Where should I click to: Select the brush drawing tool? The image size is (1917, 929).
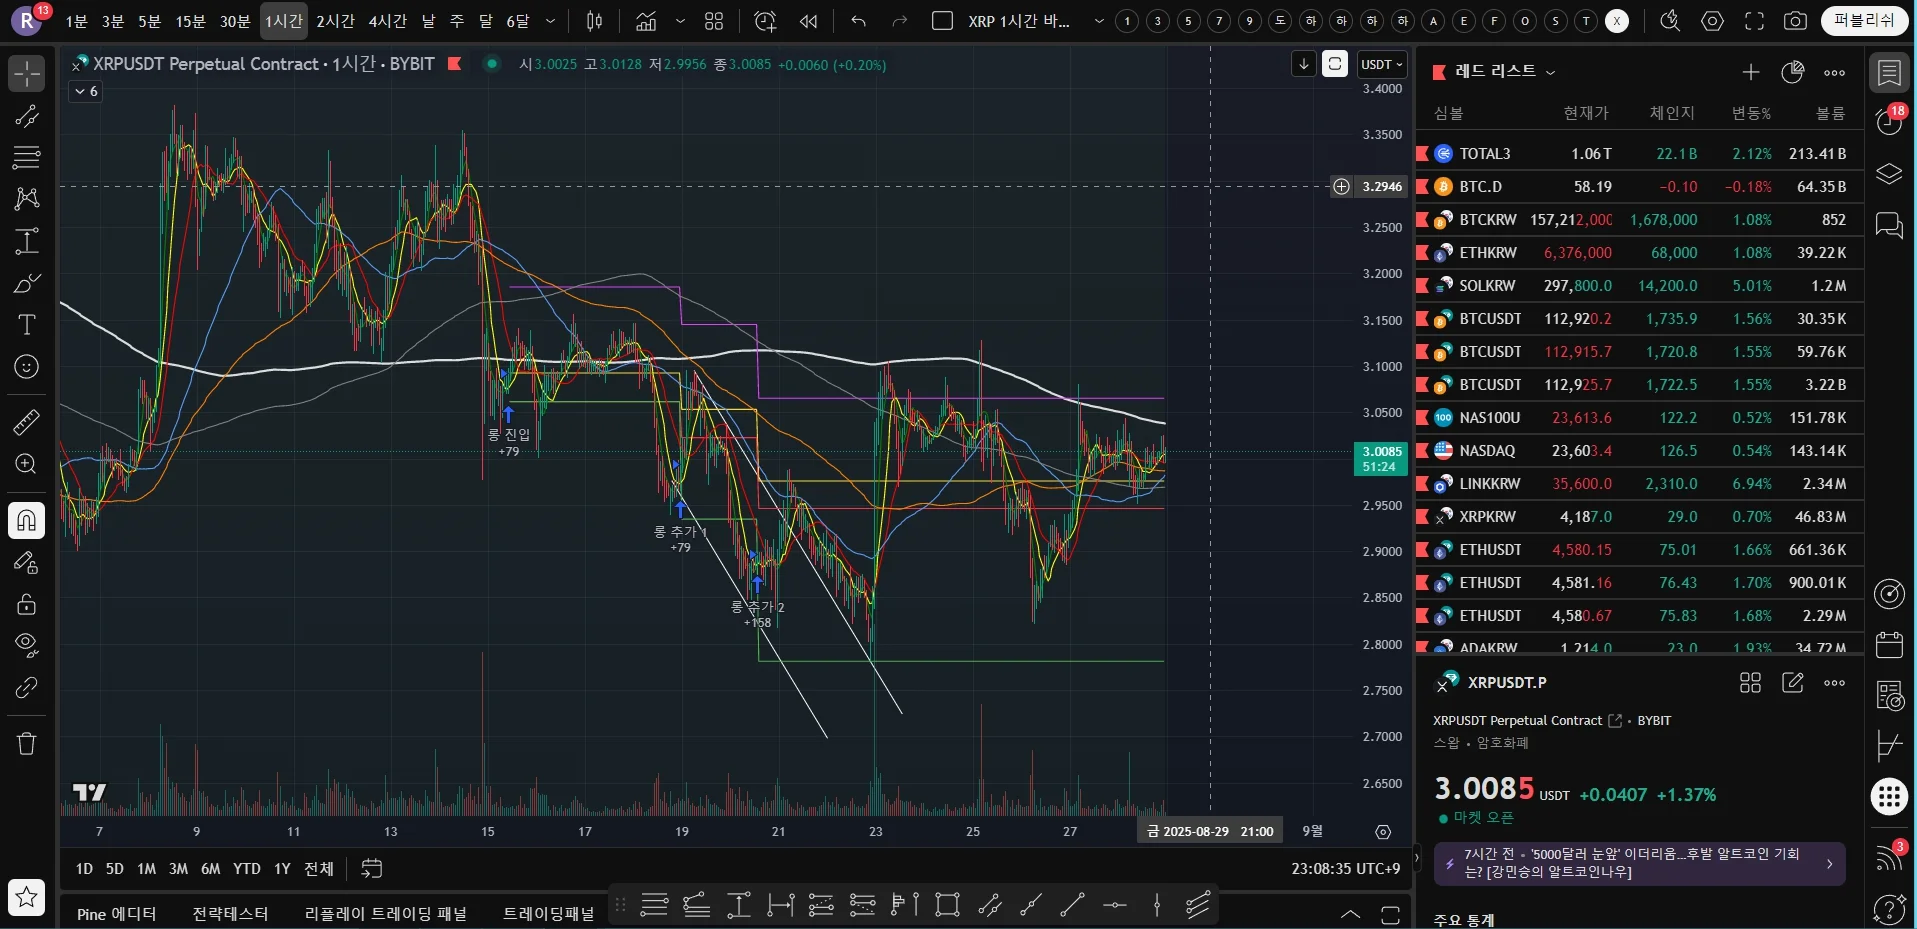27,284
